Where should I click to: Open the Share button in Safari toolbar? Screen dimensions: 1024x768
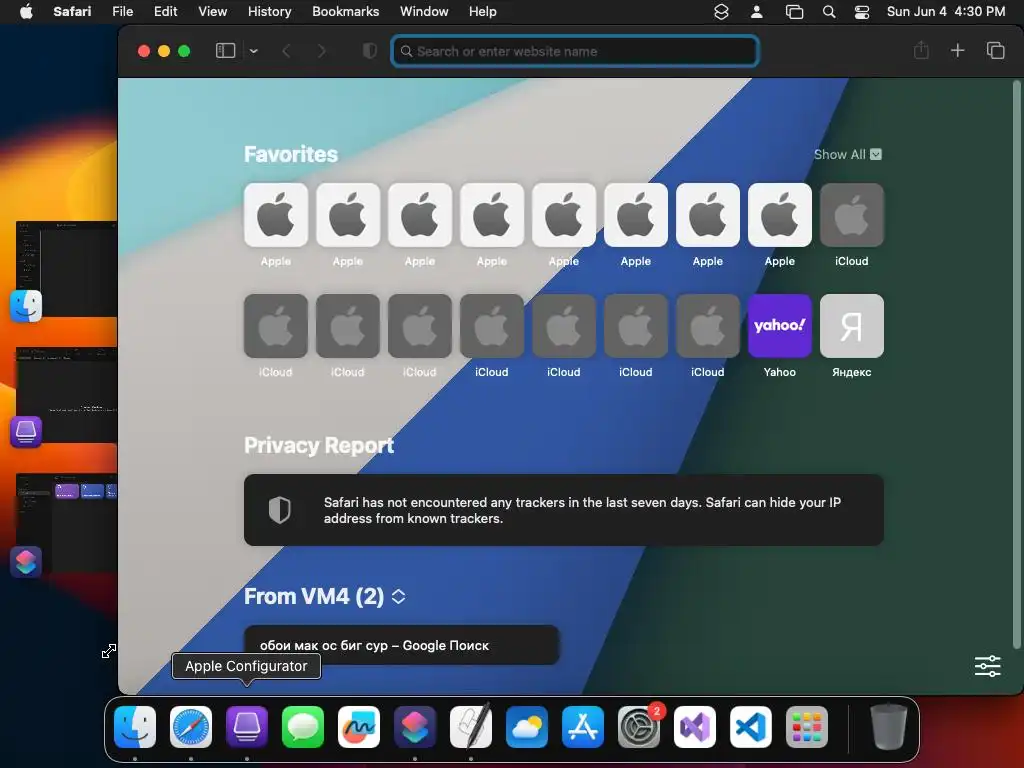(921, 50)
